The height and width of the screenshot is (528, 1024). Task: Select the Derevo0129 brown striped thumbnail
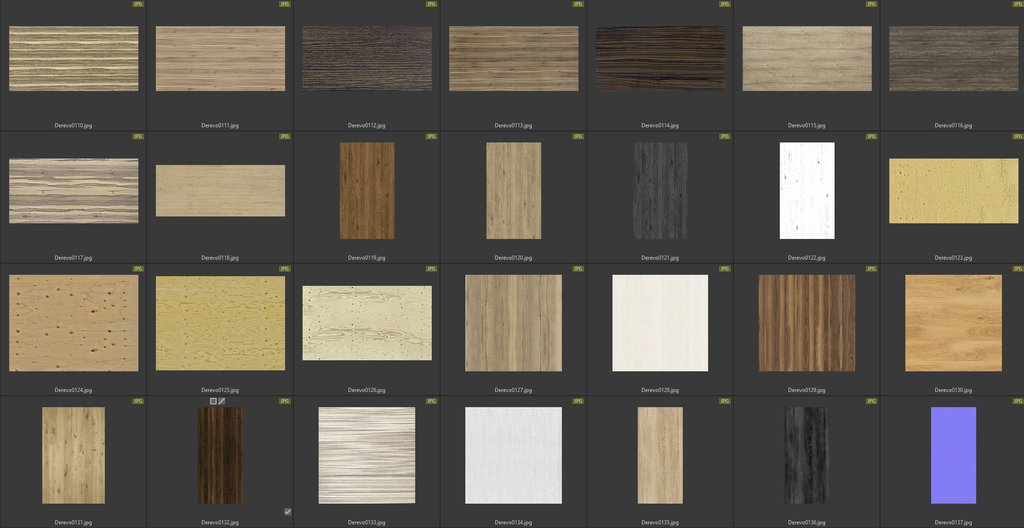806,323
